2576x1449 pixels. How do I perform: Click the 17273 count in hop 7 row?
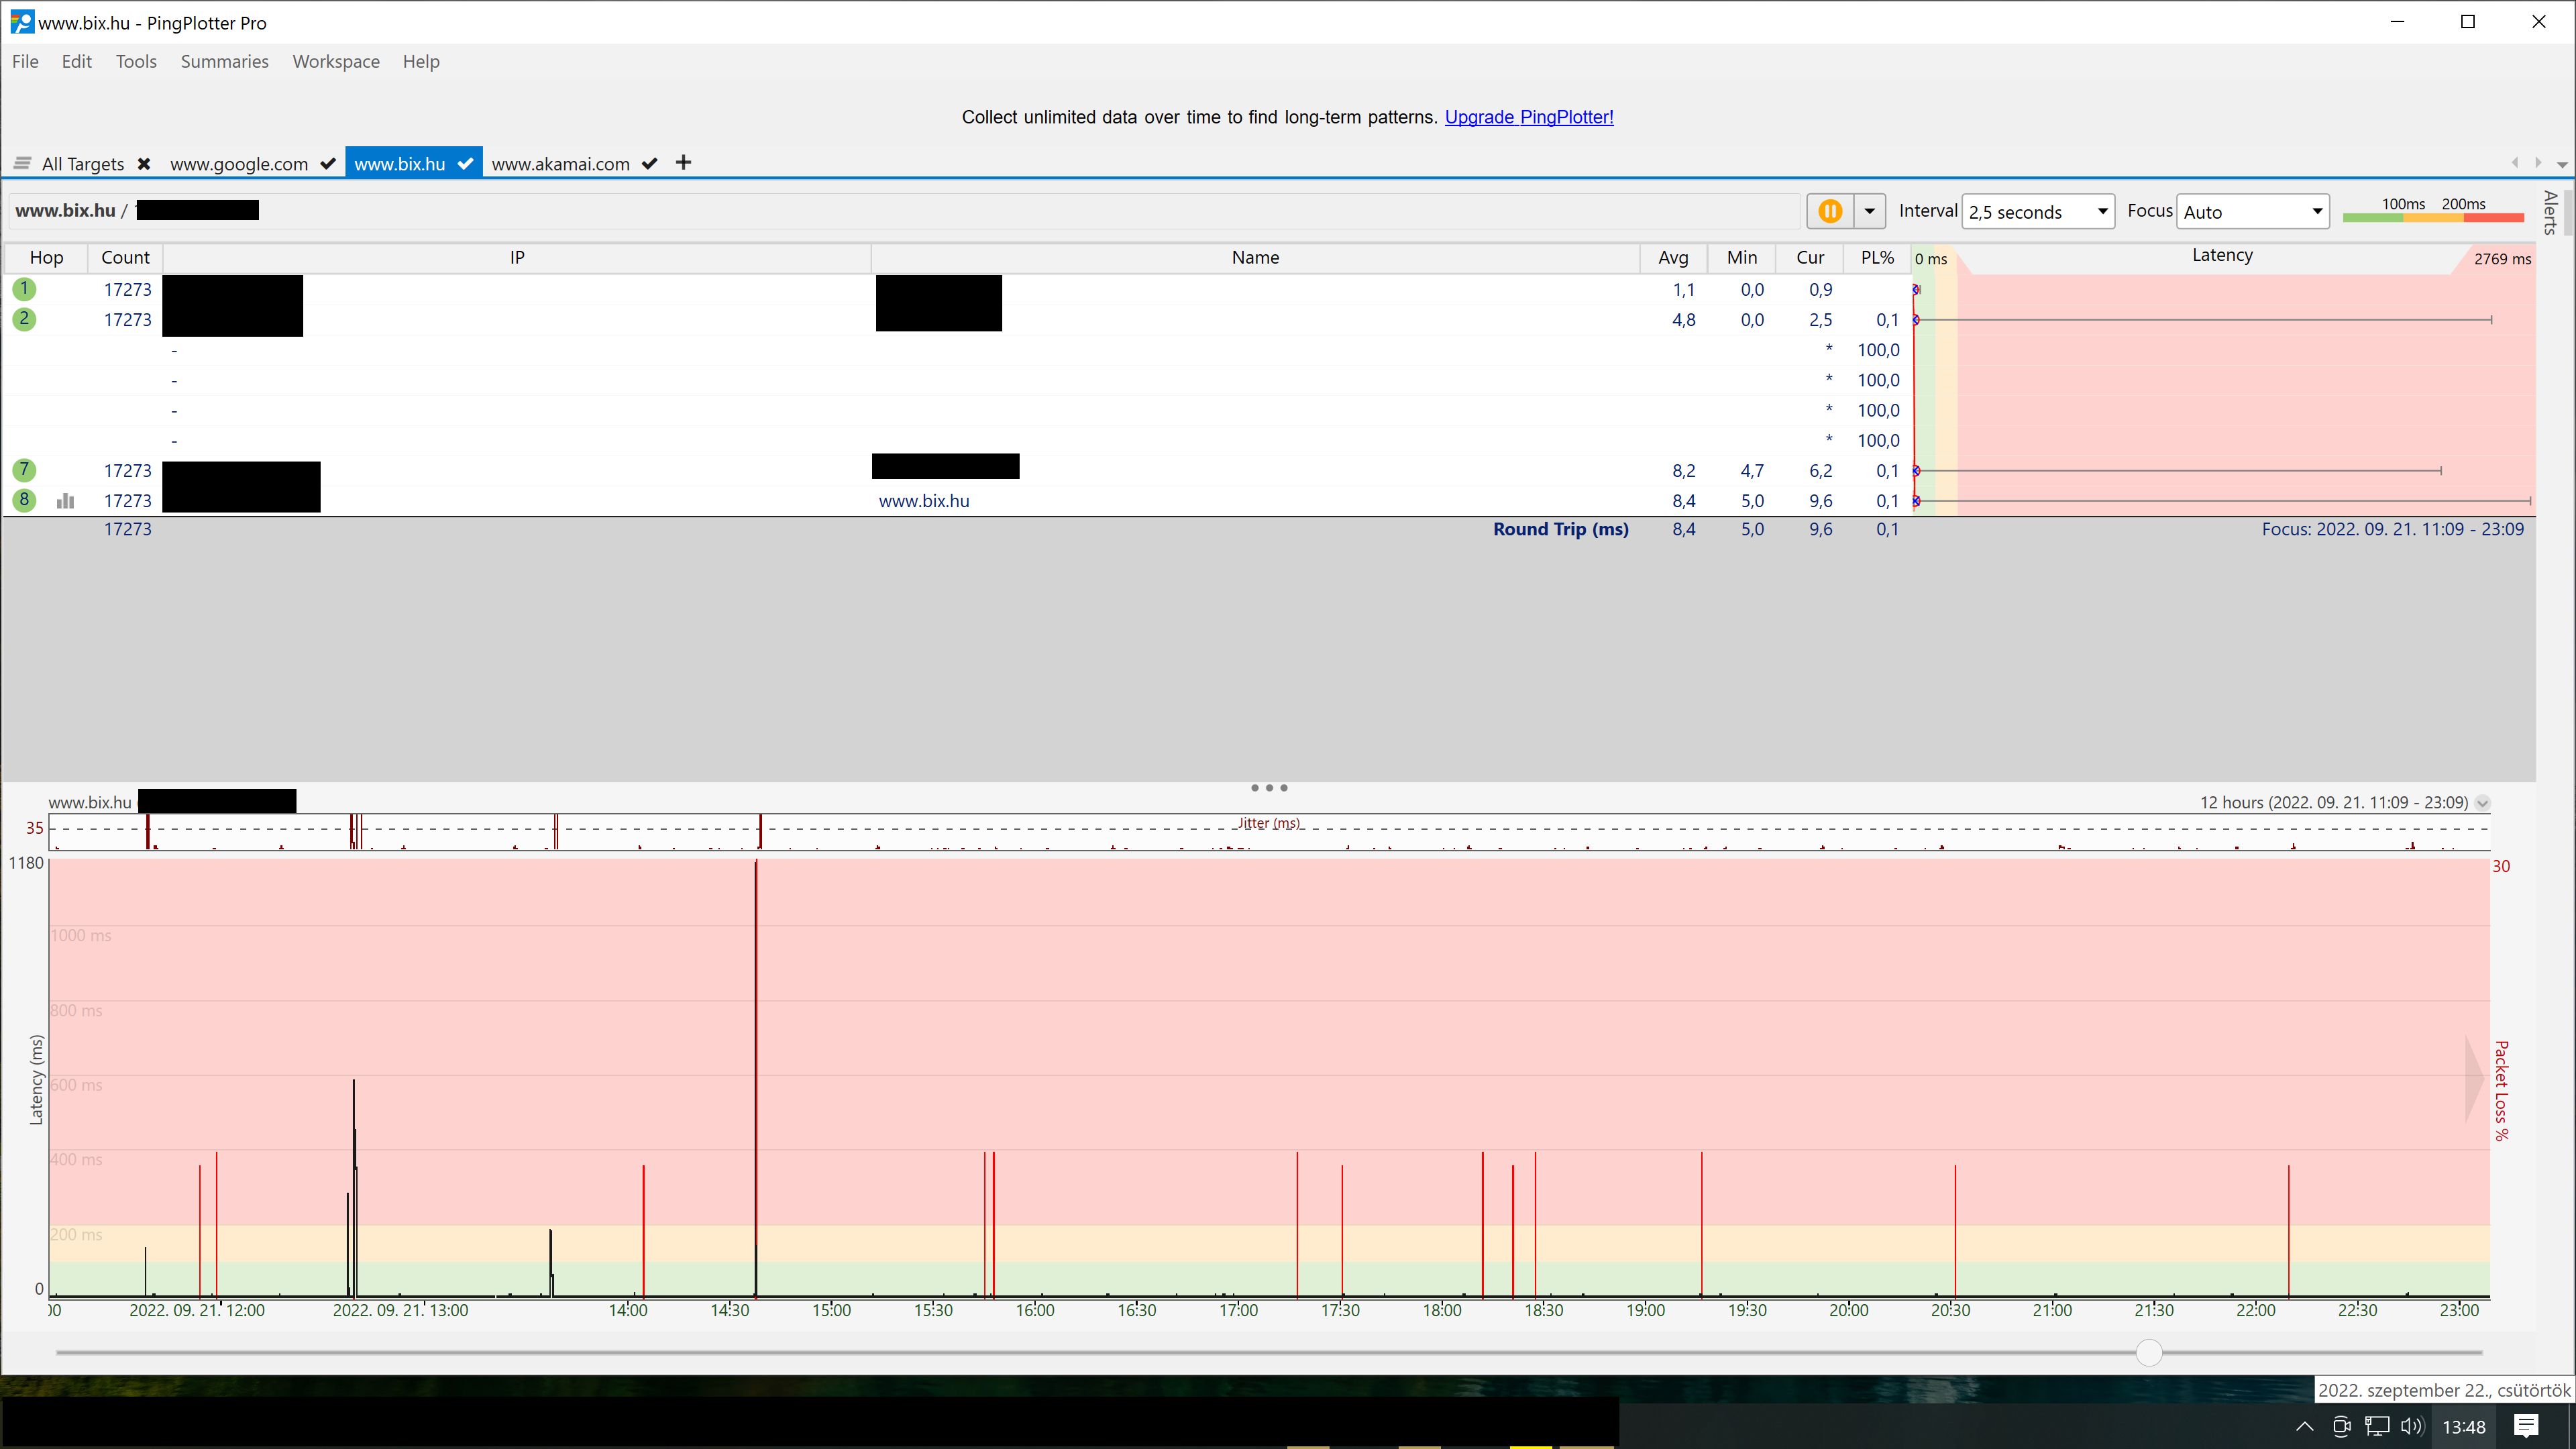coord(128,470)
